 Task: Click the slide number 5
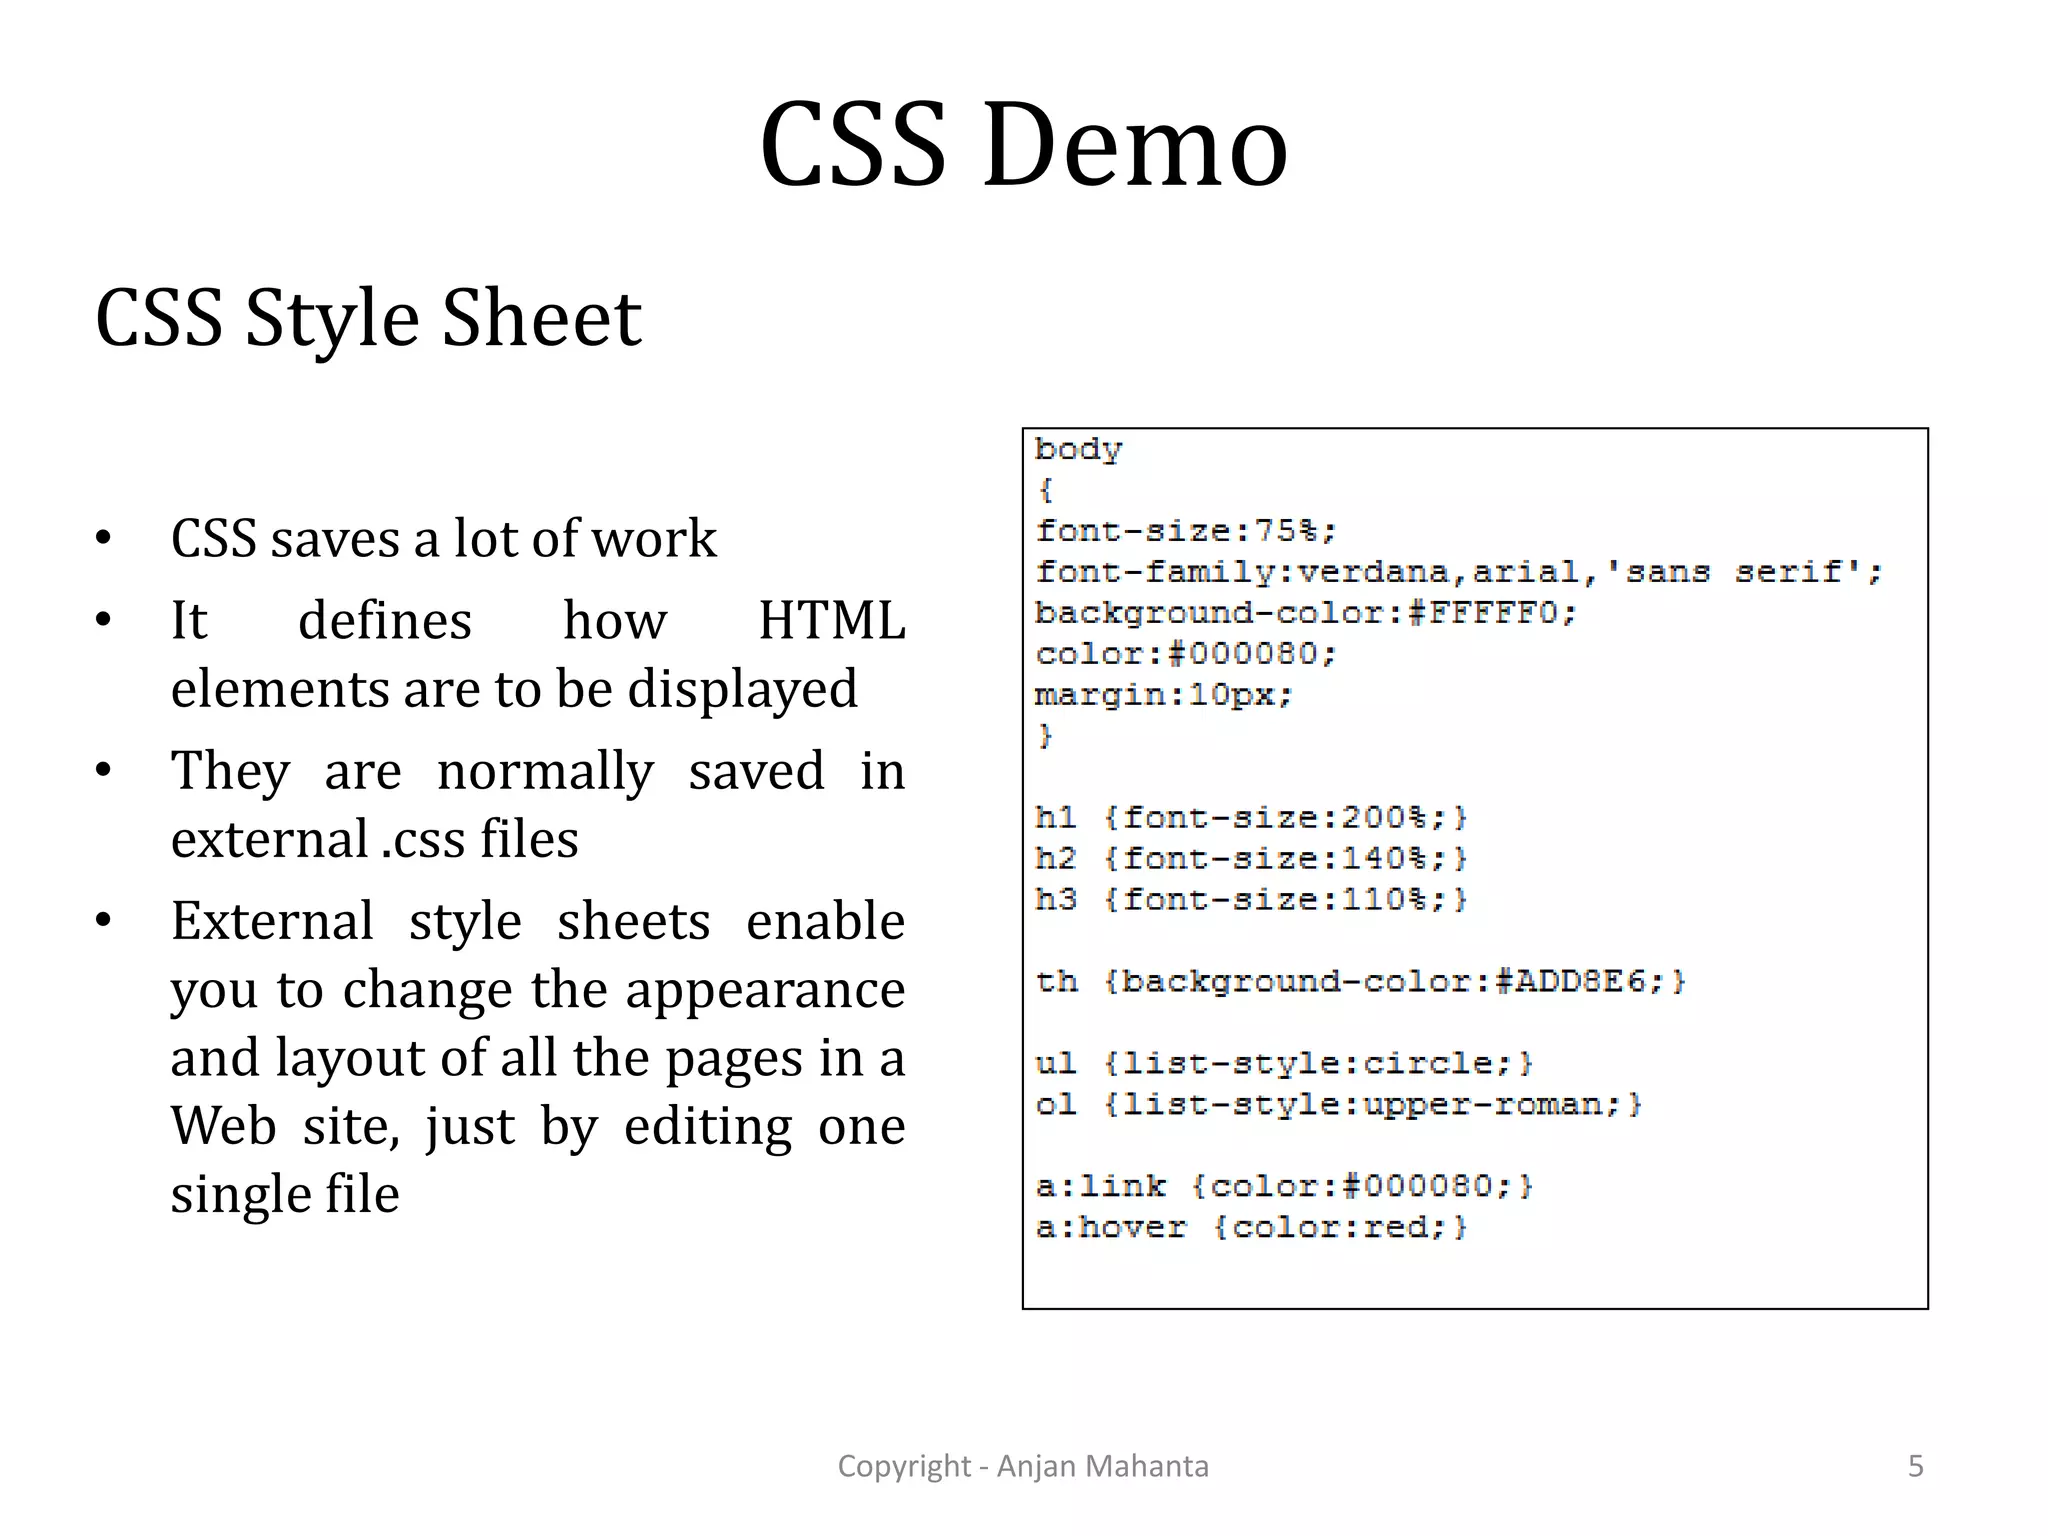coord(1916,1466)
